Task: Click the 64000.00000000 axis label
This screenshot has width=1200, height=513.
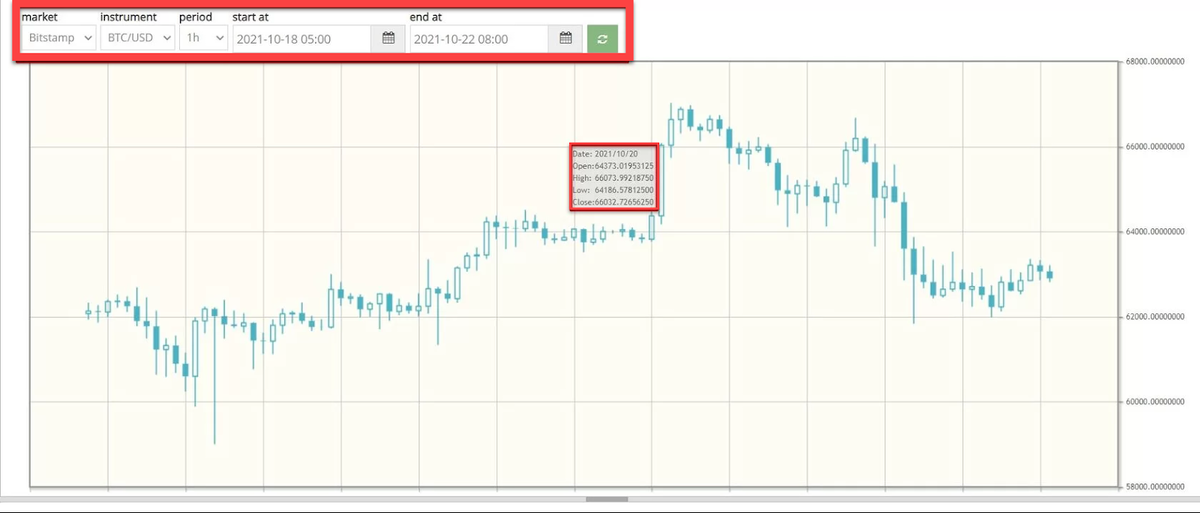Action: click(1155, 232)
